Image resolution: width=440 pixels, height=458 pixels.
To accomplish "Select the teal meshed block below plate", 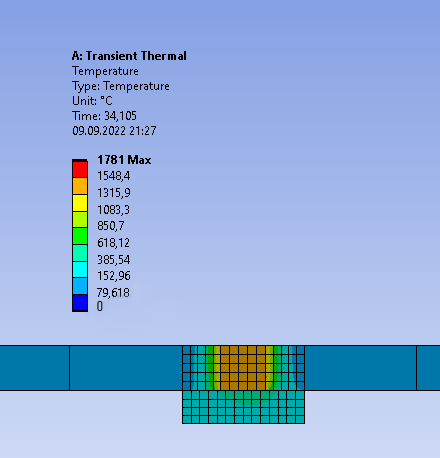I will (x=243, y=407).
